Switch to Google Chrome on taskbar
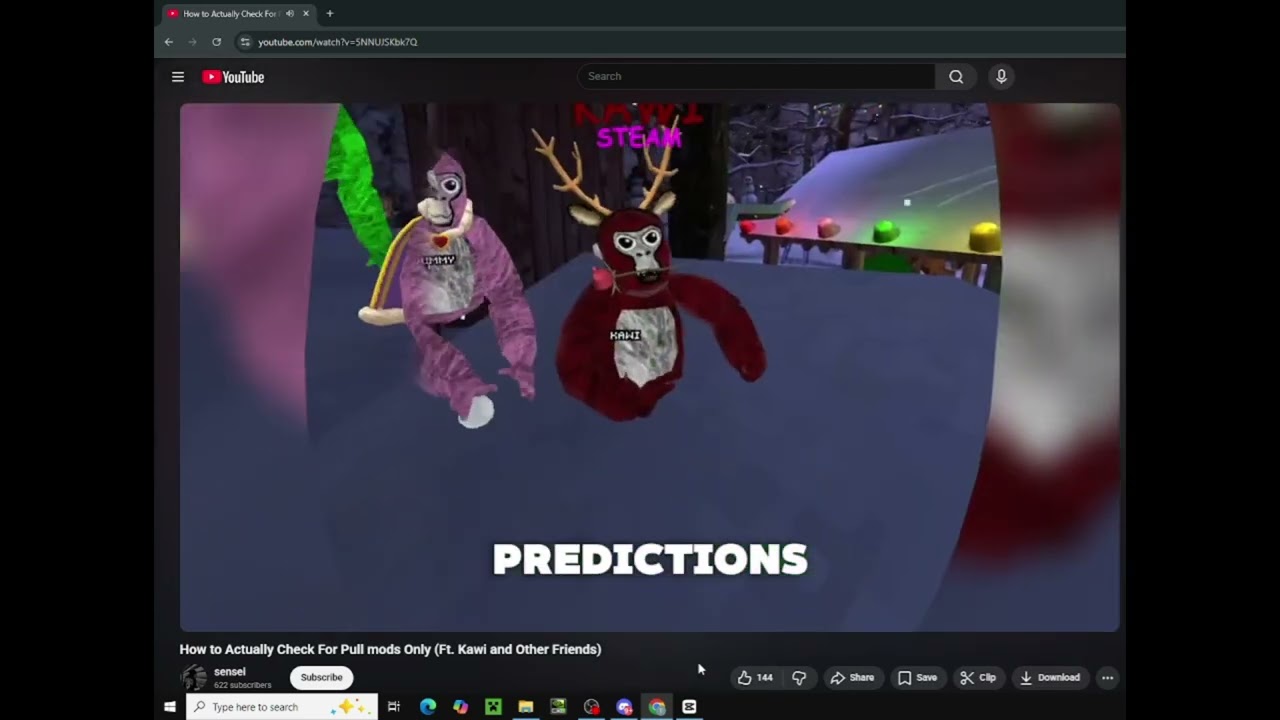Screen dimensions: 1280x720 [657, 707]
